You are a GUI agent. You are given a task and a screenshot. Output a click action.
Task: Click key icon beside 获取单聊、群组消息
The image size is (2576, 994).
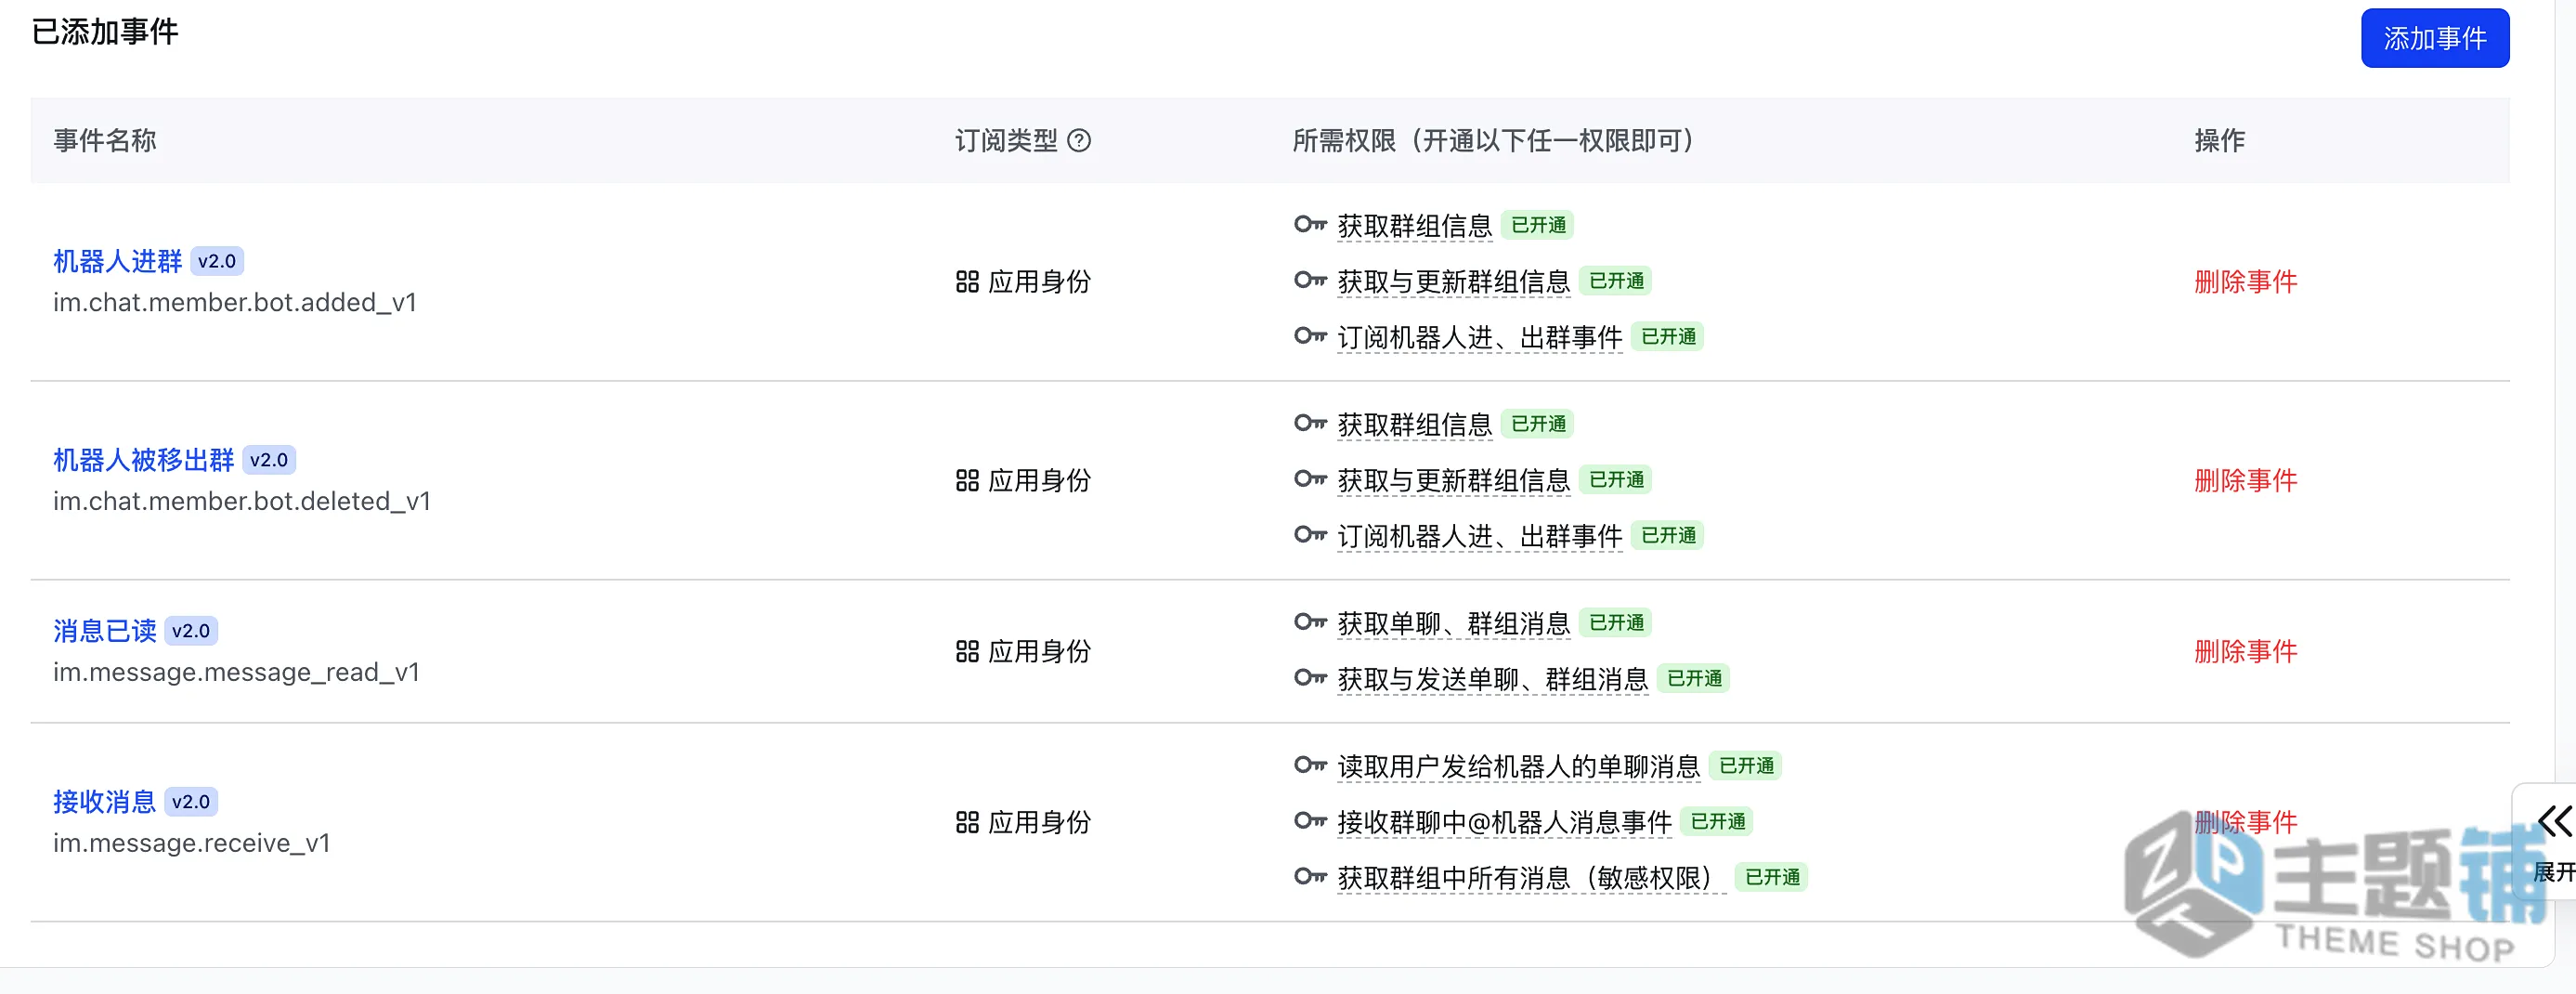pyautogui.click(x=1310, y=622)
